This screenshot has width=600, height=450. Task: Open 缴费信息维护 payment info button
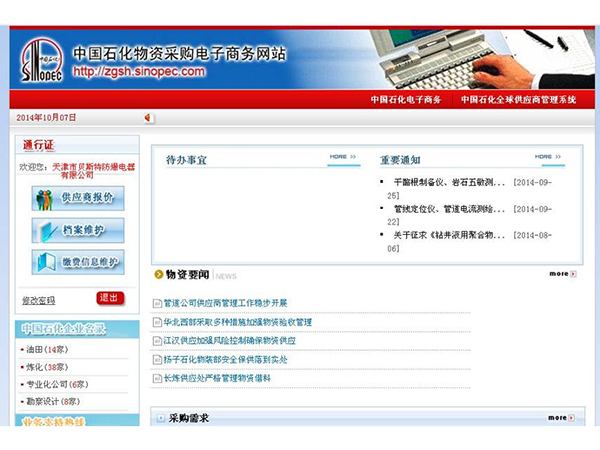coord(78,262)
